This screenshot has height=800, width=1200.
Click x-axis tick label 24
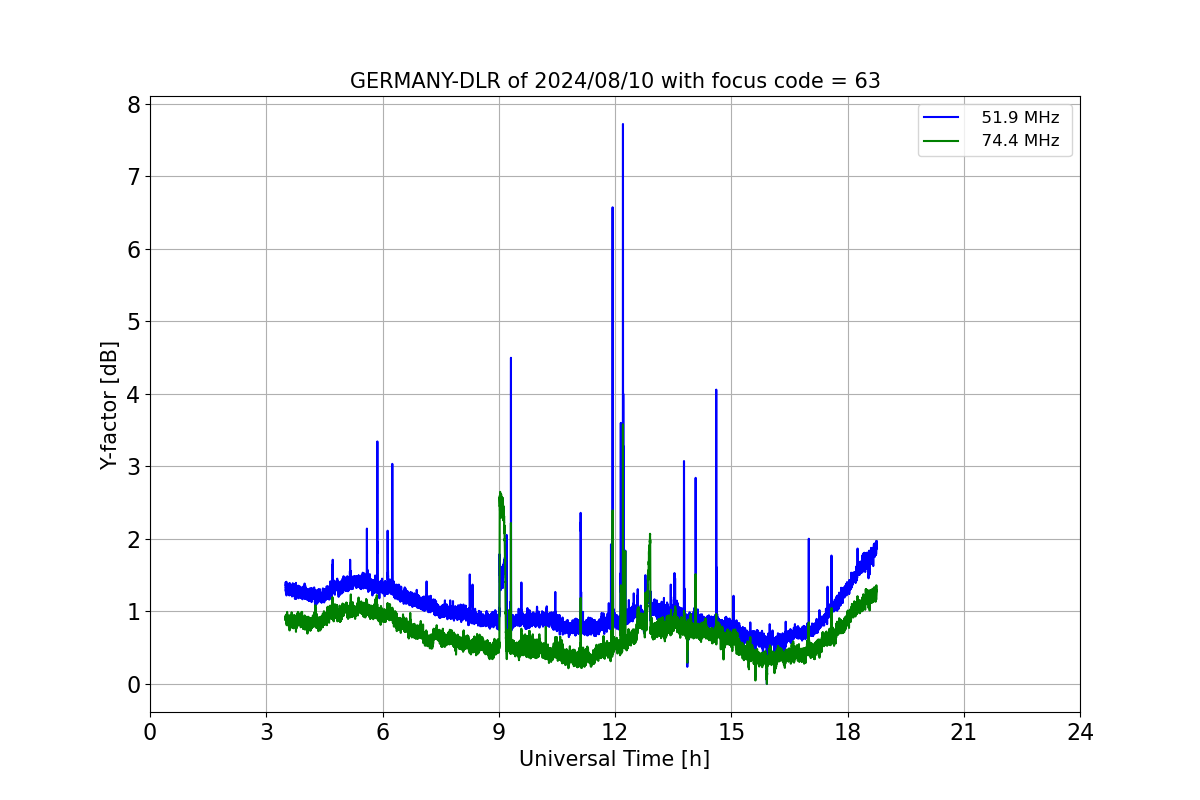pyautogui.click(x=1080, y=732)
